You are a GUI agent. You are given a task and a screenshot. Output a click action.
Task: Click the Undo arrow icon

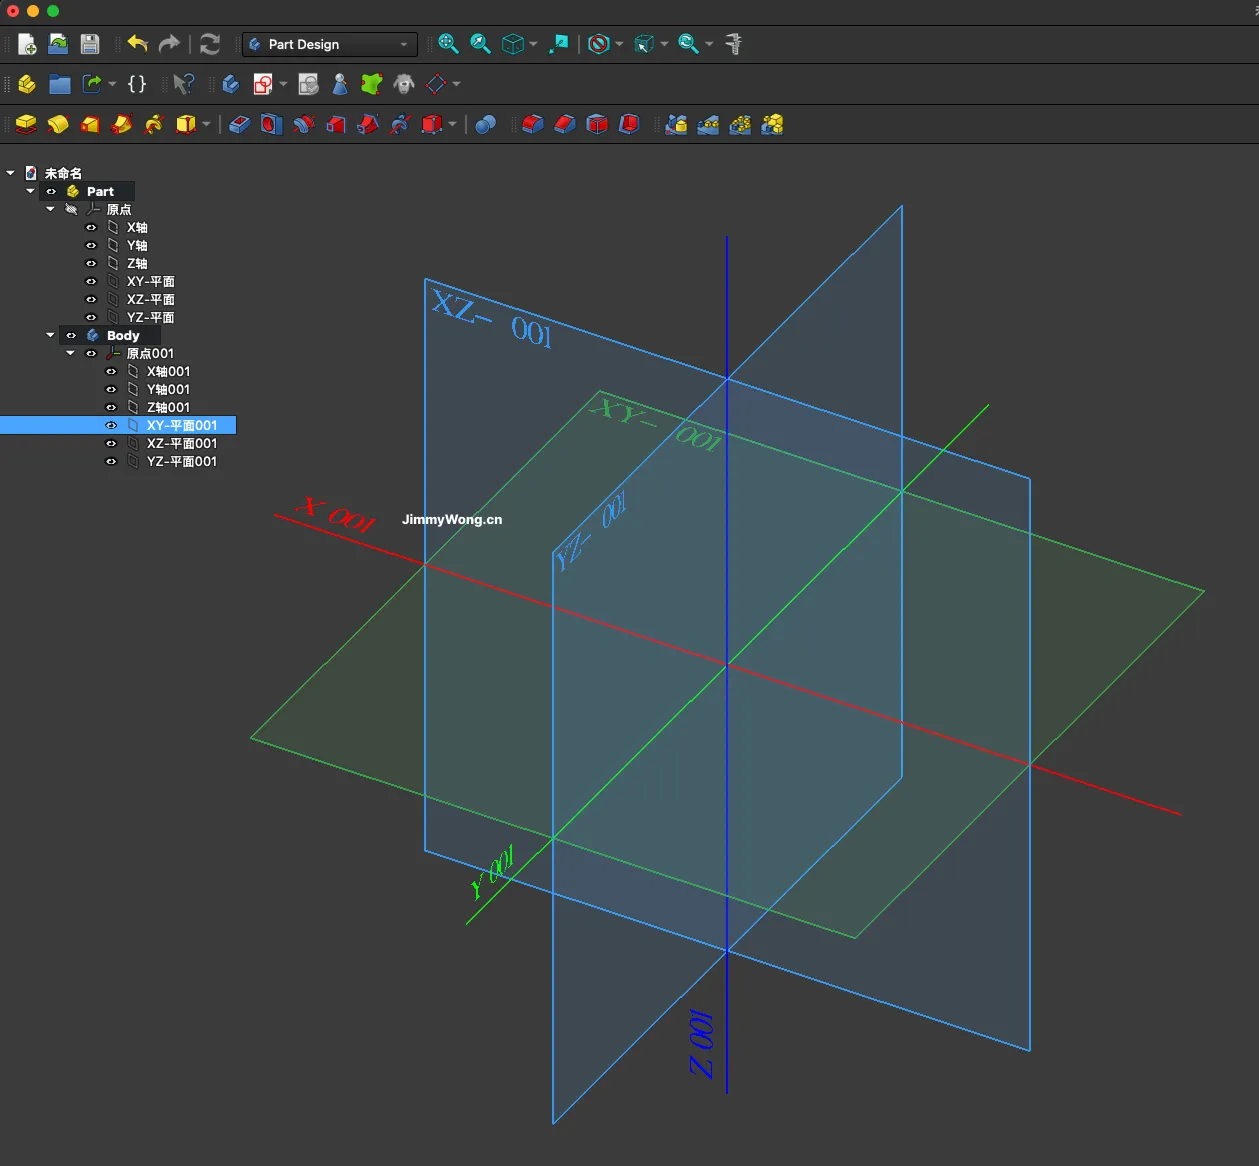tap(137, 44)
